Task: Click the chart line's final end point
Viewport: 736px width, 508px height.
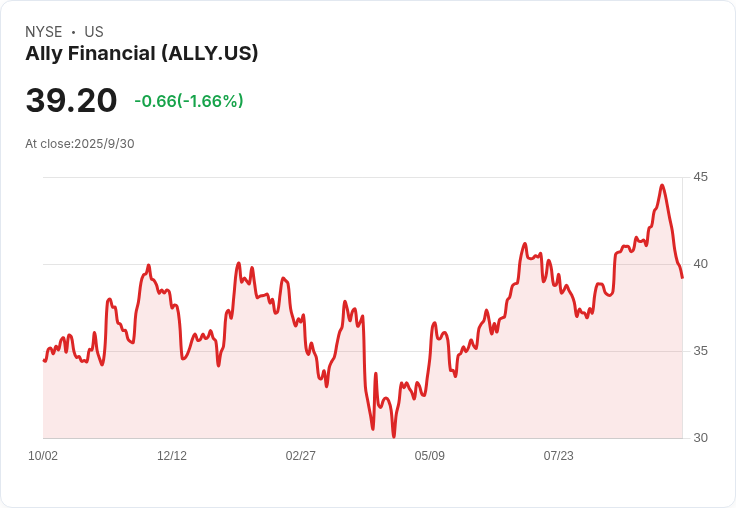Action: (x=682, y=277)
